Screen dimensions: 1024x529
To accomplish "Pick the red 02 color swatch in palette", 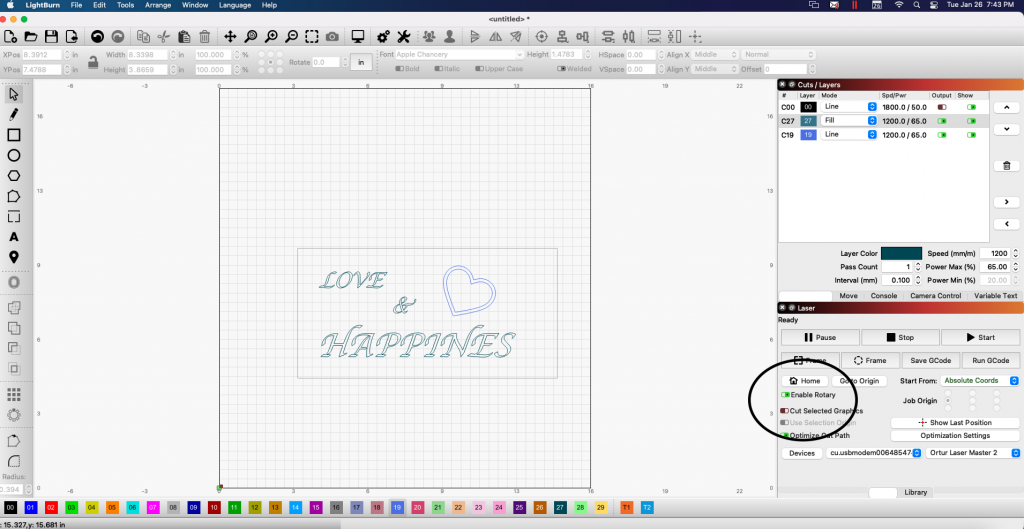I will [x=50, y=508].
